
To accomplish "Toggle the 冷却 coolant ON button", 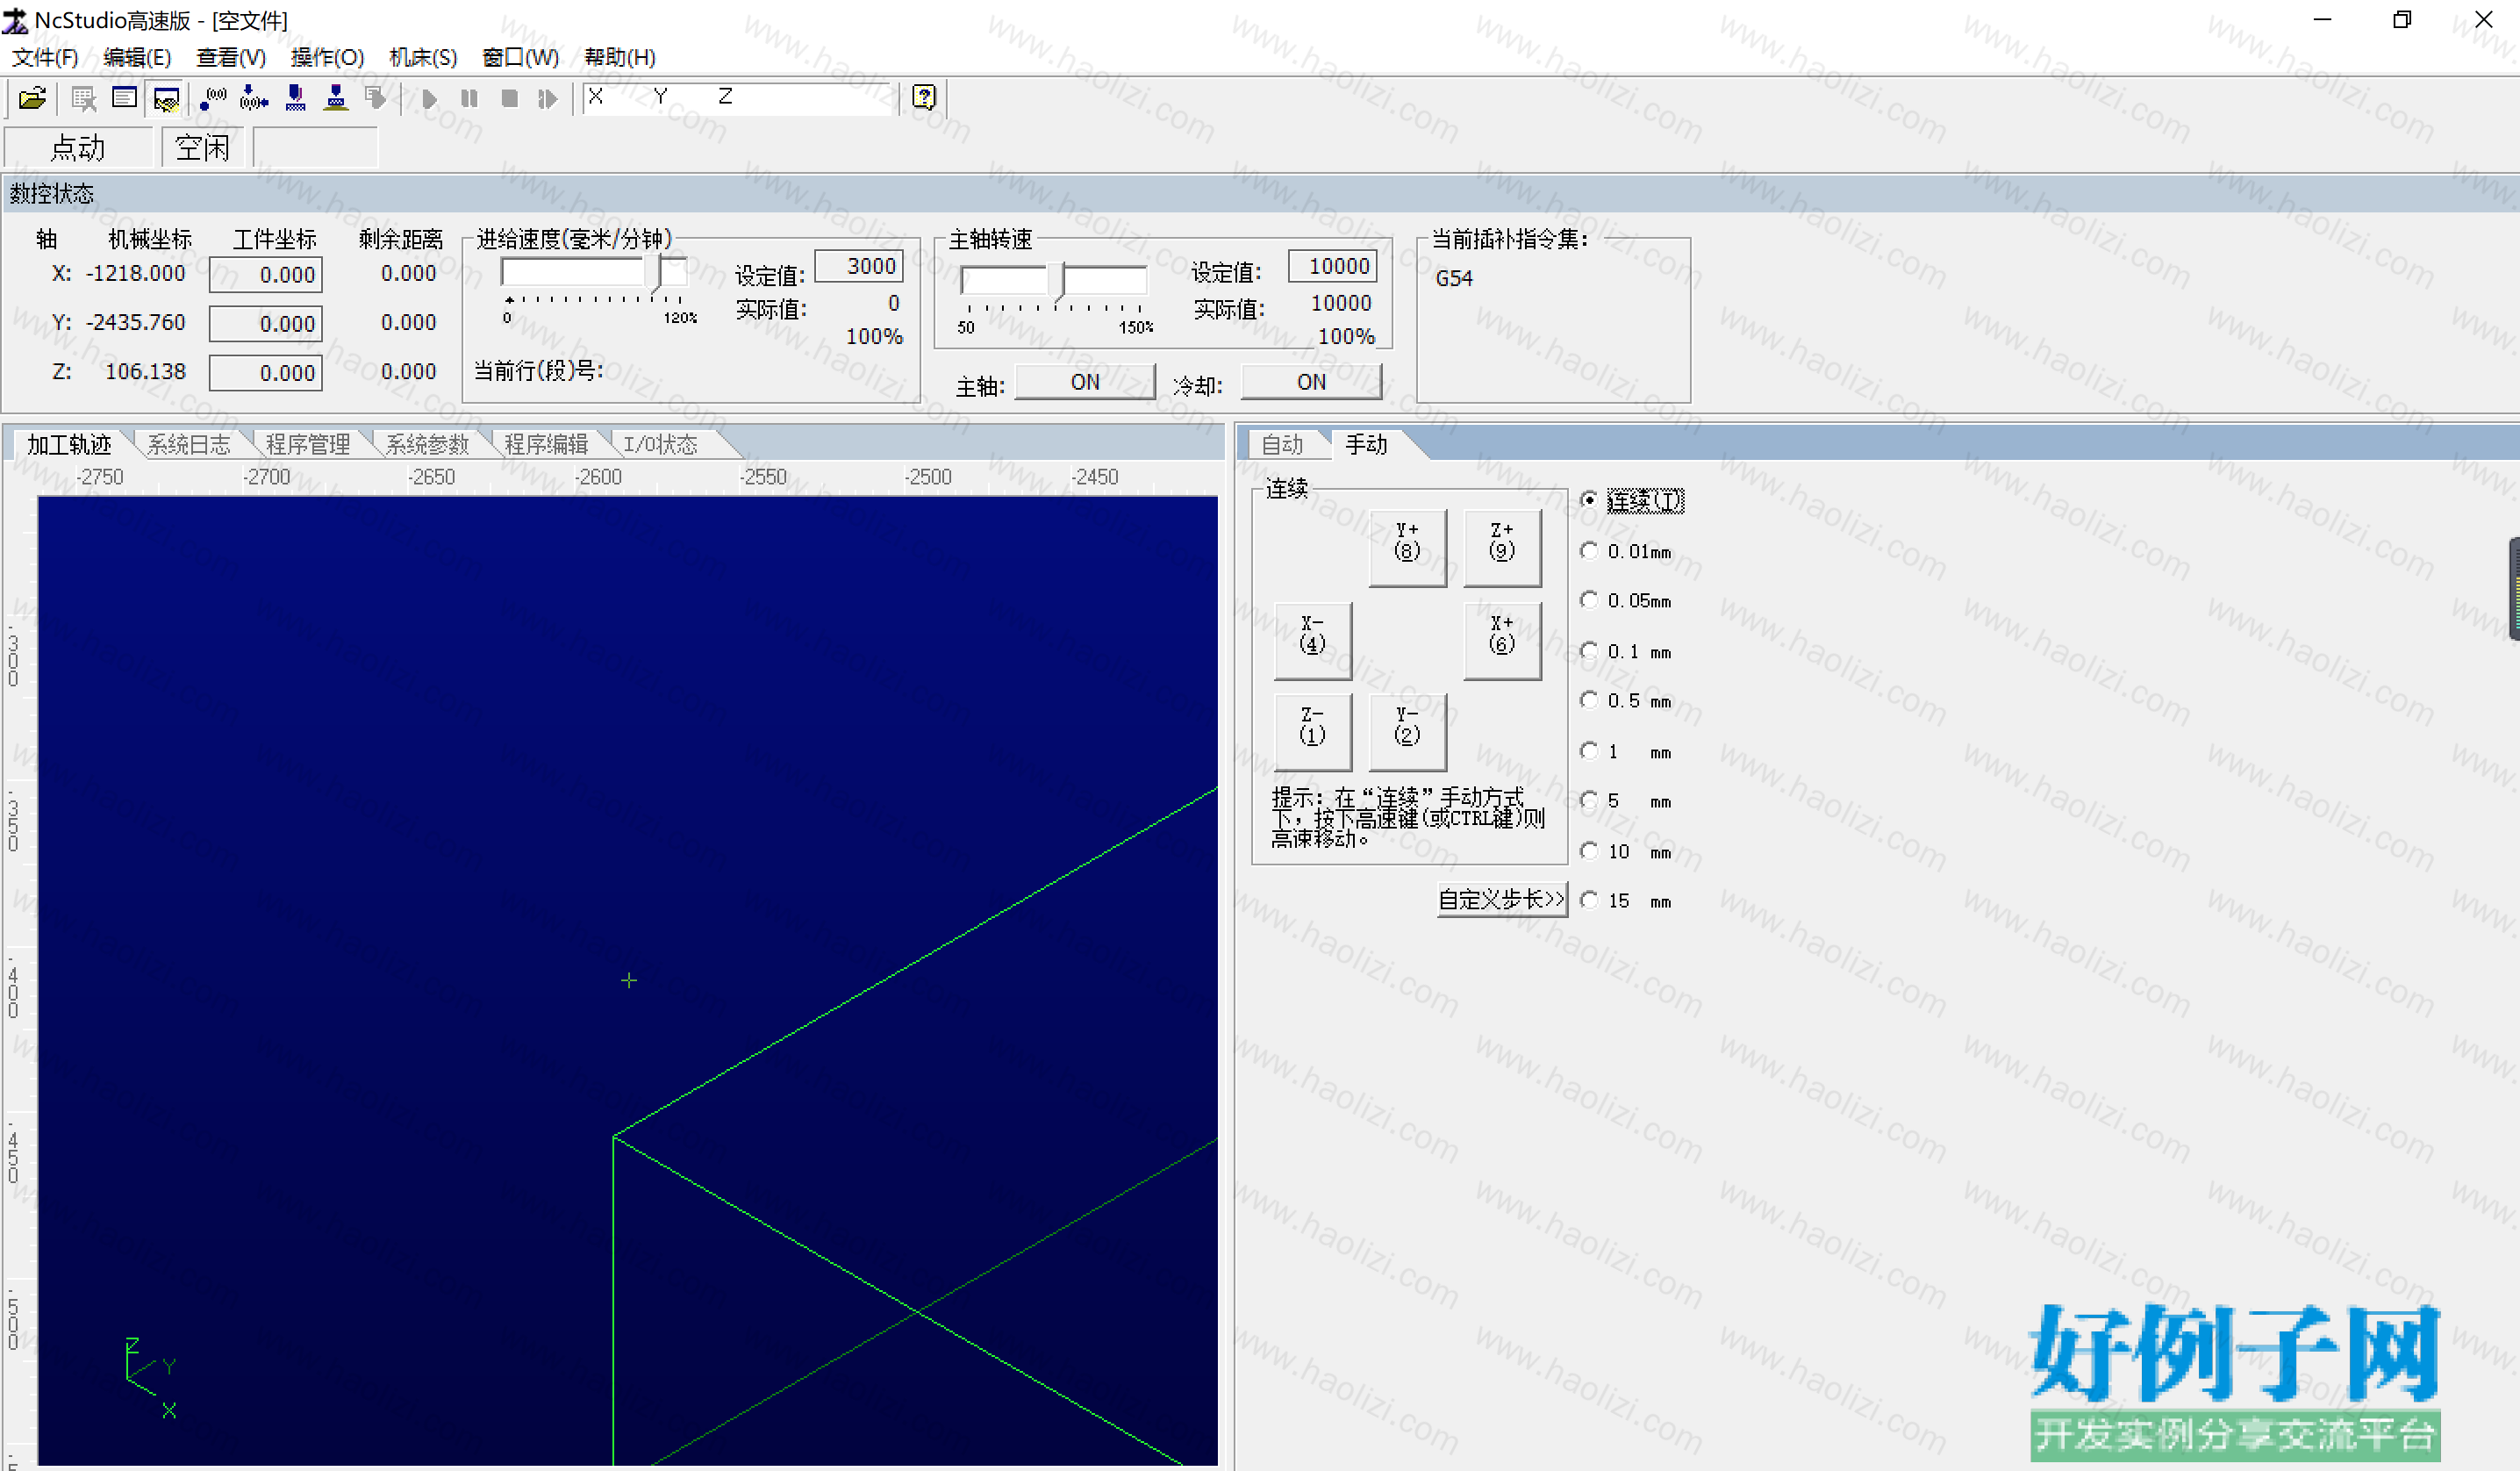I will pyautogui.click(x=1311, y=382).
